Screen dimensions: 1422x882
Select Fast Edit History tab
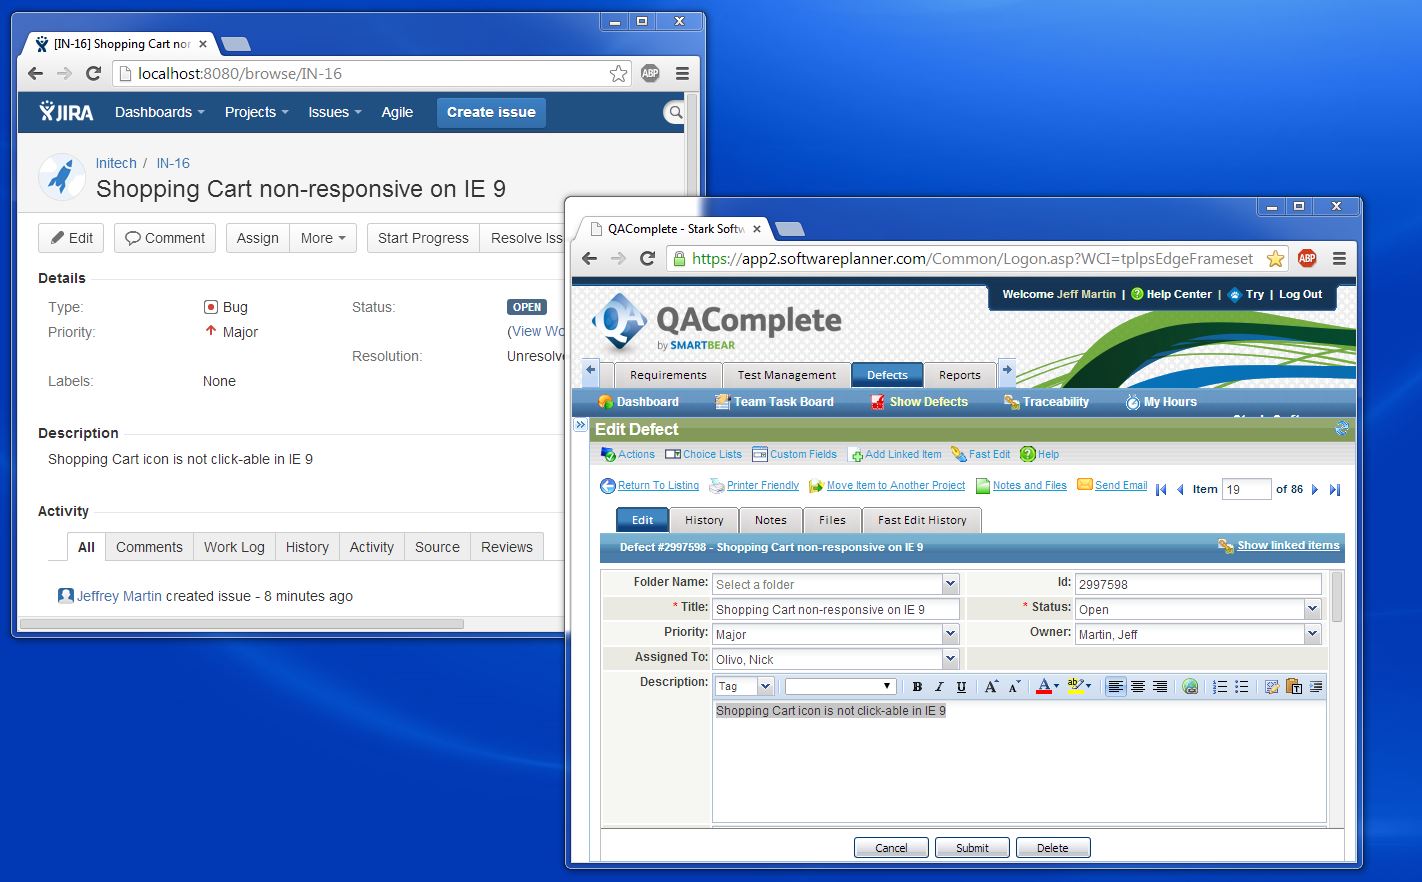pyautogui.click(x=922, y=520)
